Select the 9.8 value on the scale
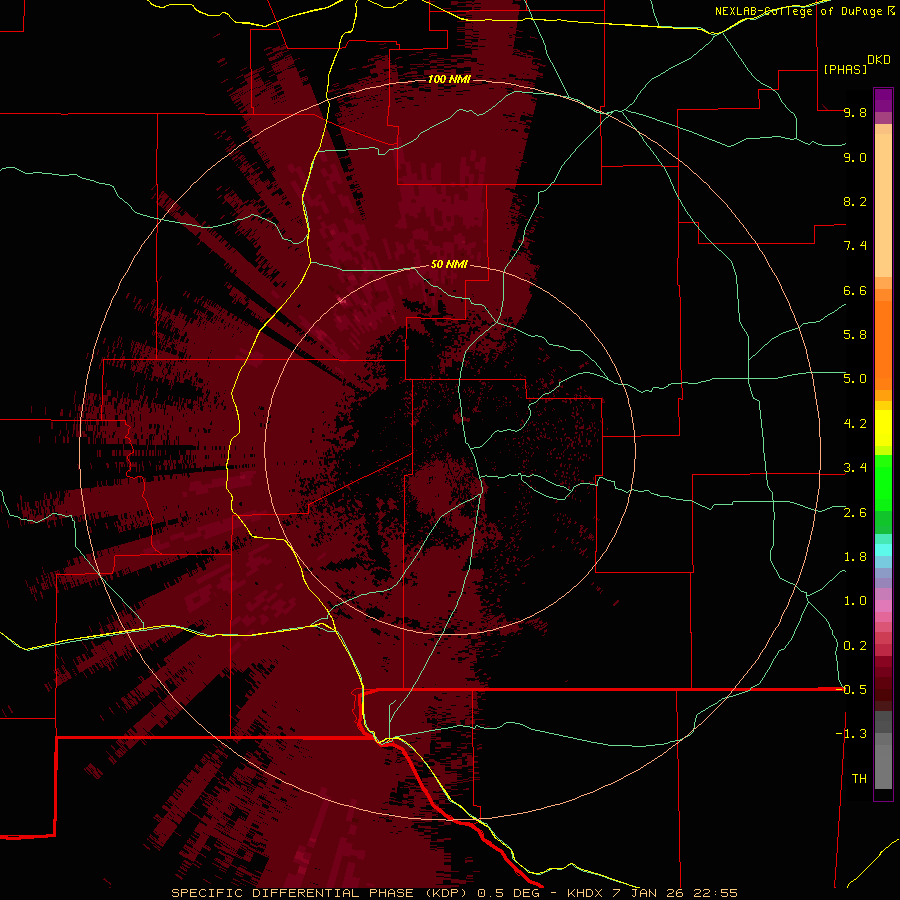Screen dimensions: 900x900 coord(855,112)
